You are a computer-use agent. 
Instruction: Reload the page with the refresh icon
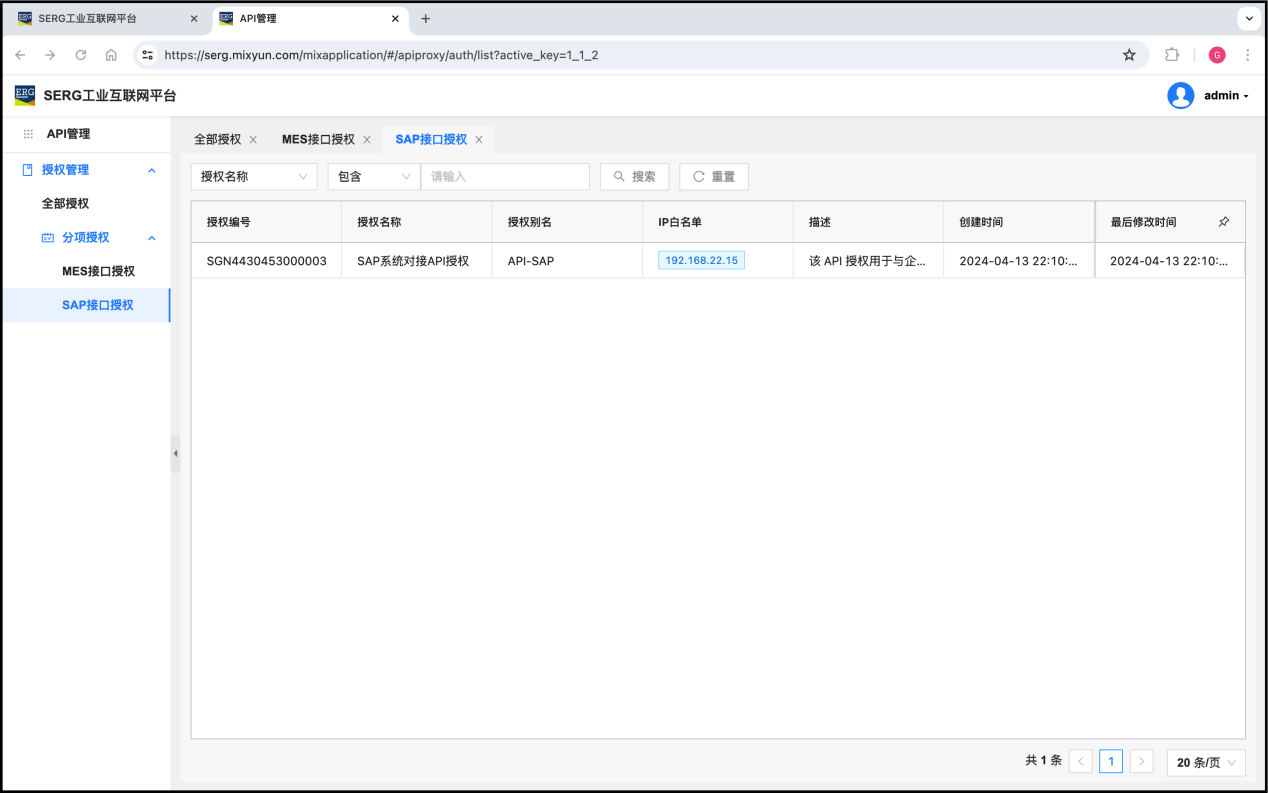(81, 55)
